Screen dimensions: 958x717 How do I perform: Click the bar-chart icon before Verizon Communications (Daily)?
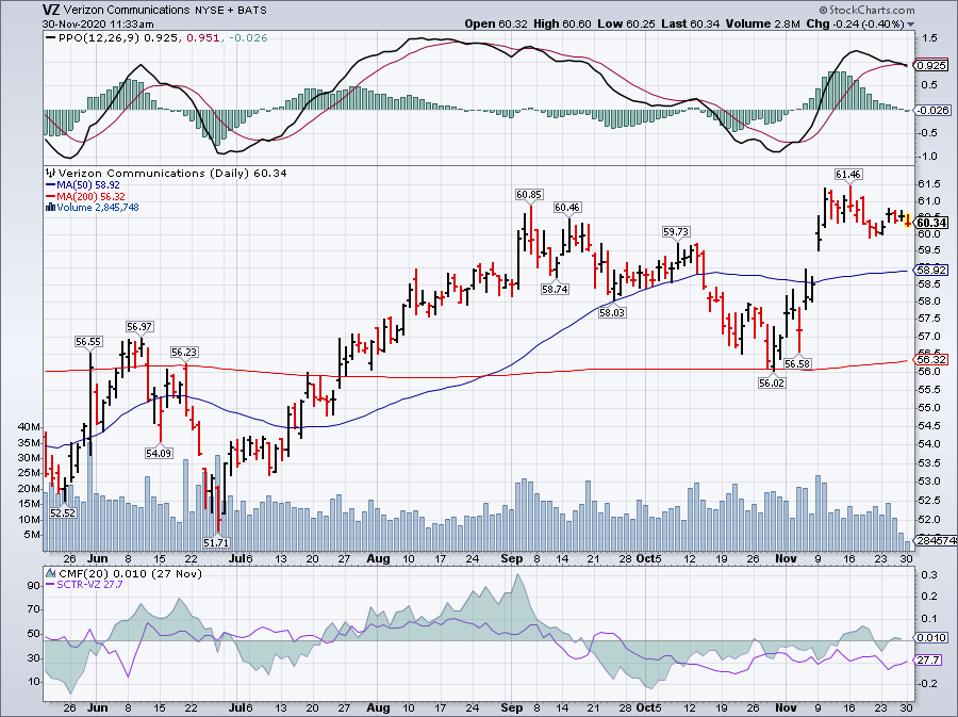(x=51, y=173)
